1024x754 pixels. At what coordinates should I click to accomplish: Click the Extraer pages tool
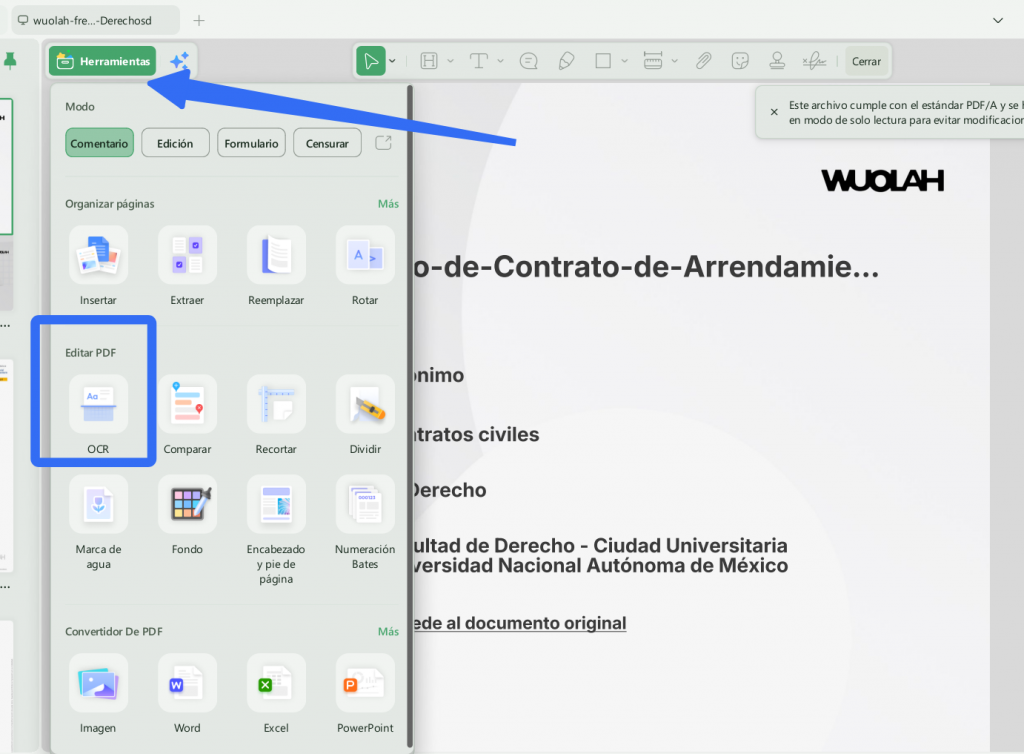coord(187,266)
